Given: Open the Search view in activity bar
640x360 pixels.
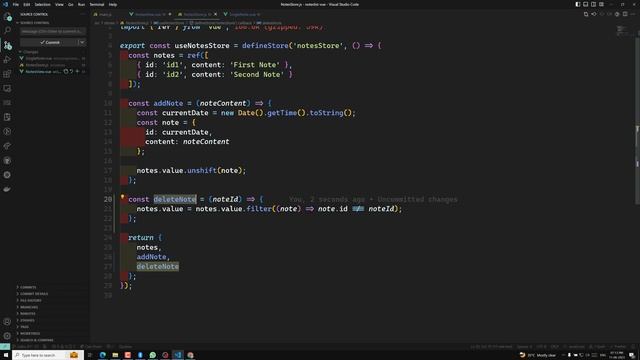Looking at the screenshot, I should [x=7, y=31].
